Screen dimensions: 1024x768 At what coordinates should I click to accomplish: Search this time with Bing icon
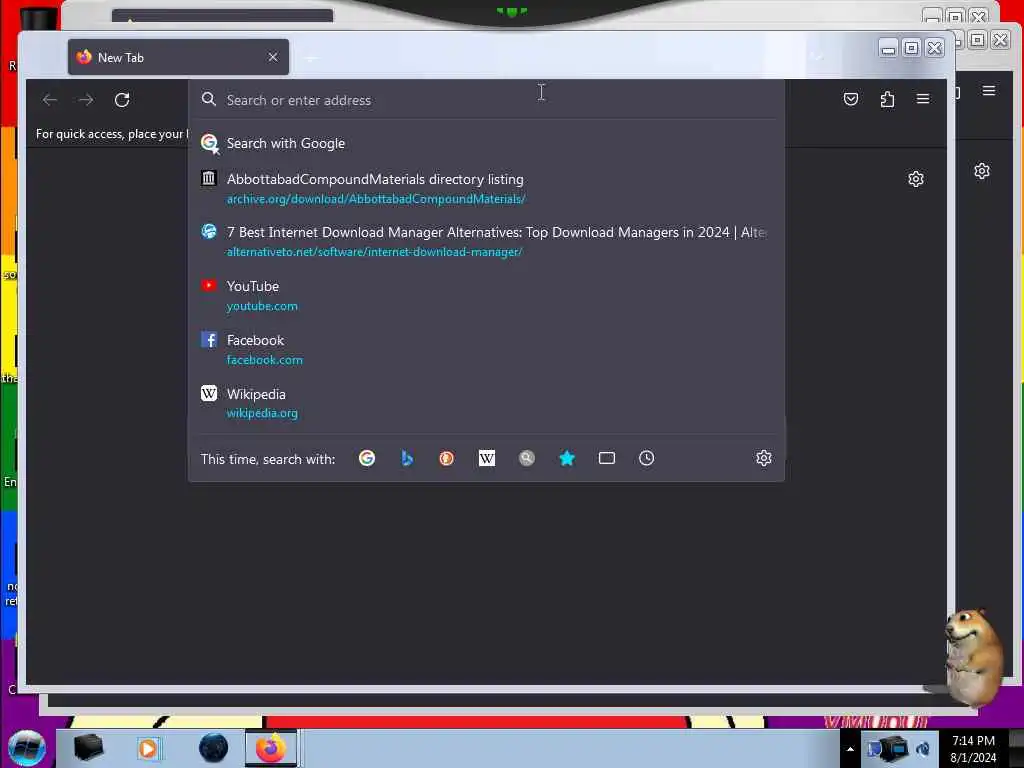pyautogui.click(x=407, y=458)
